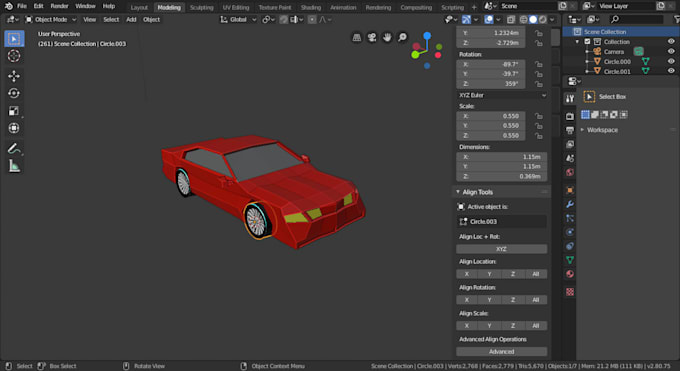
Task: Open the editor type dropdown in 3D viewport
Action: click(12, 20)
